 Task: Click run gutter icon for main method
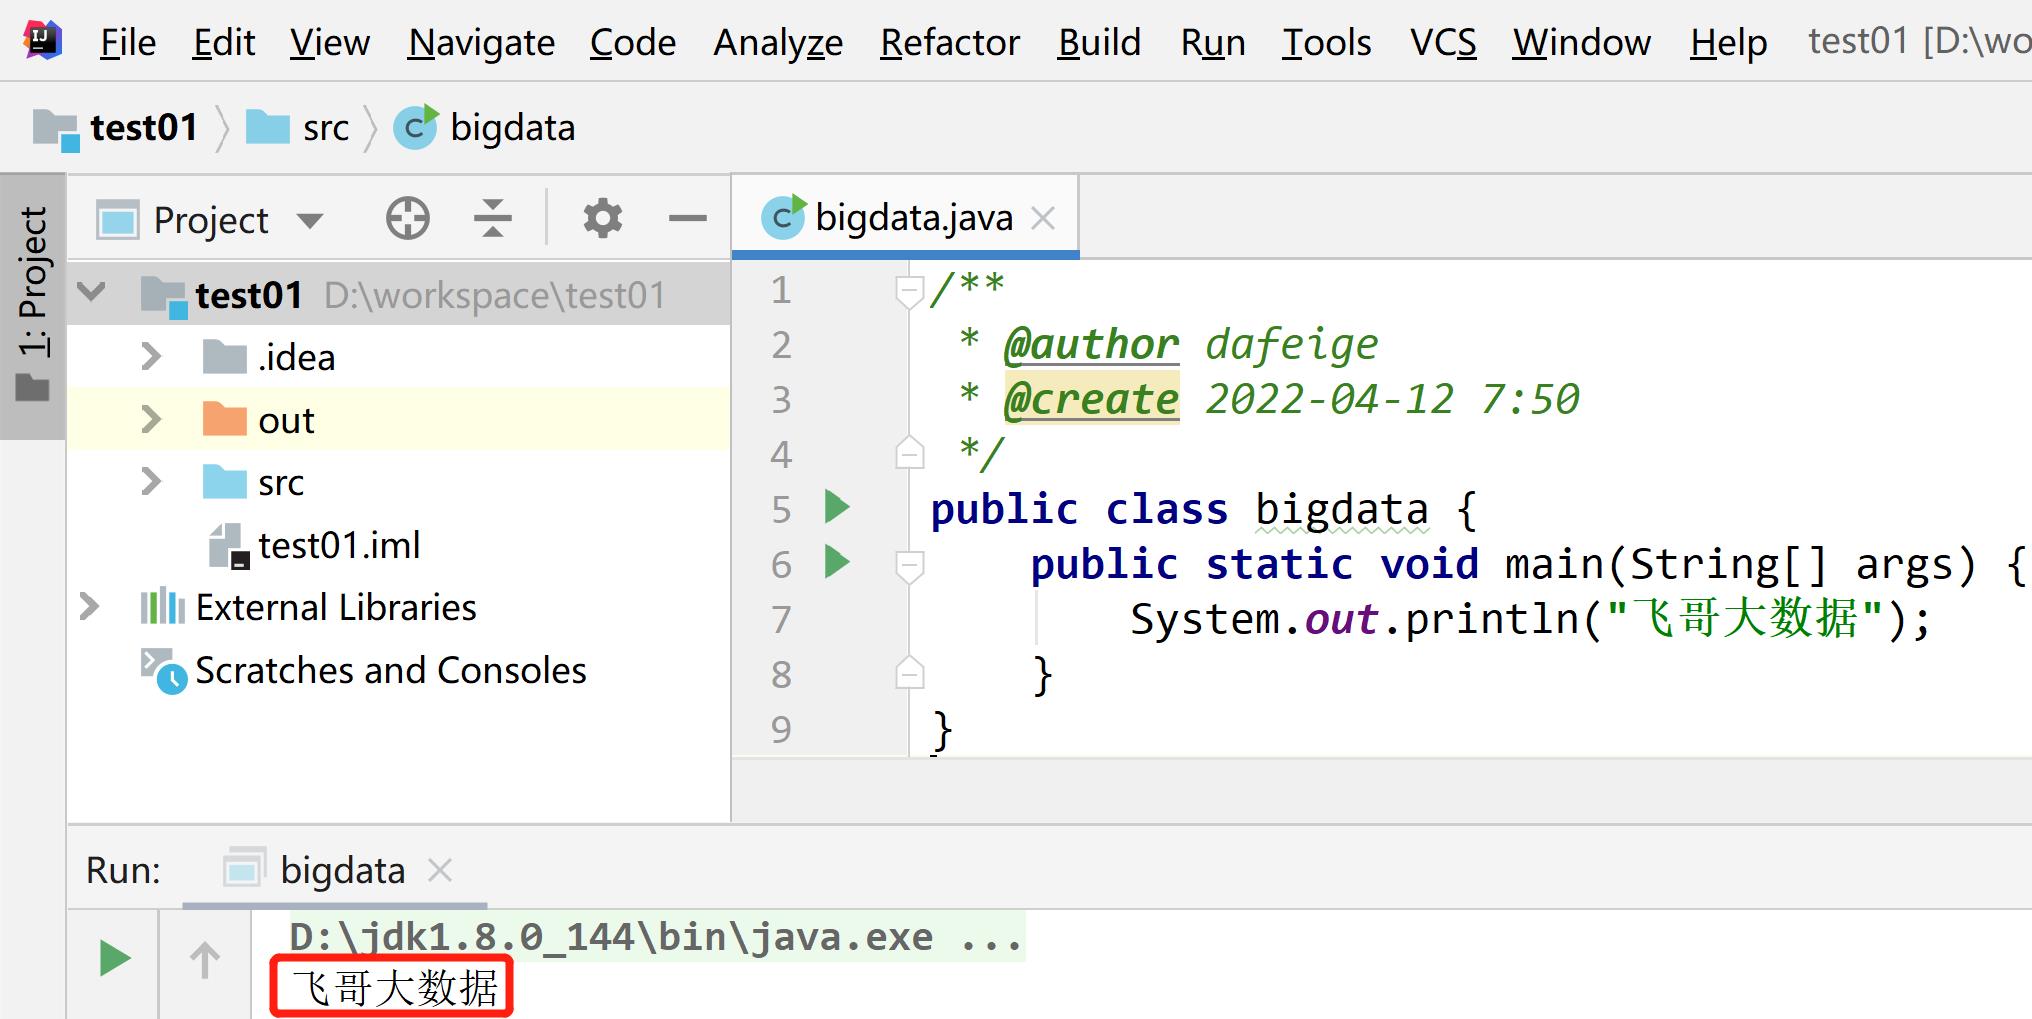click(x=837, y=562)
